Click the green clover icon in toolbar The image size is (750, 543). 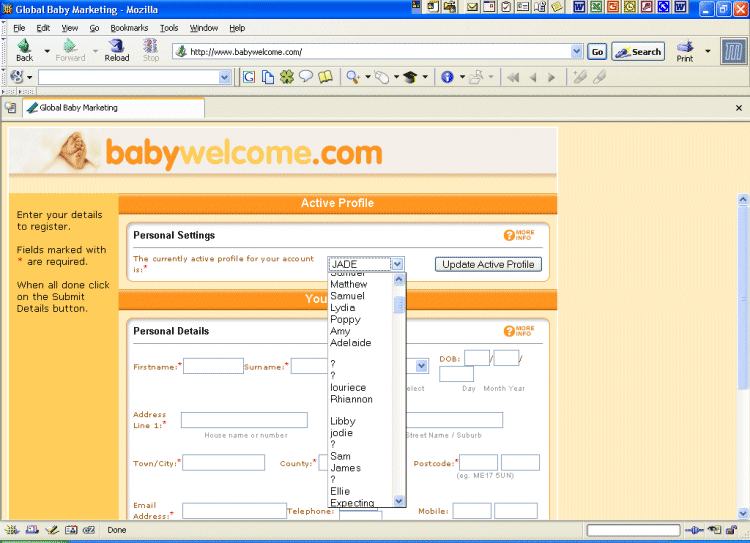pos(287,77)
